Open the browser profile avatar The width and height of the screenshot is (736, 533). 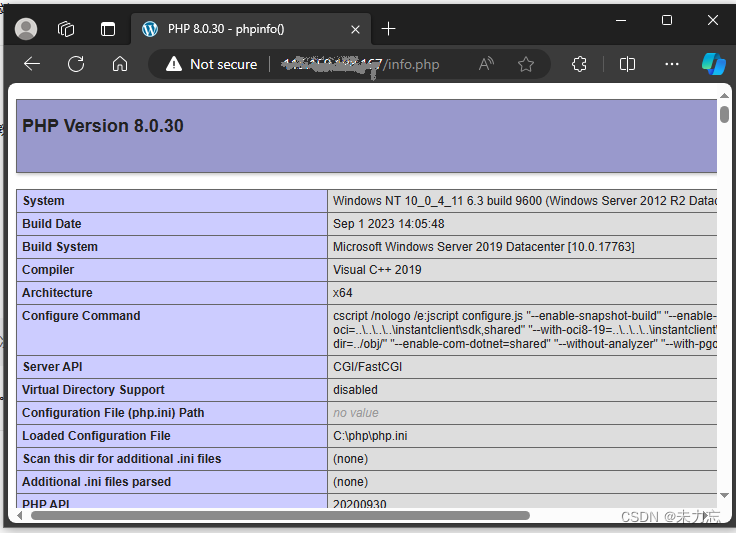pyautogui.click(x=26, y=29)
